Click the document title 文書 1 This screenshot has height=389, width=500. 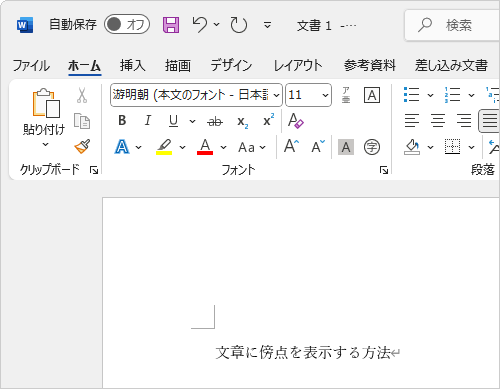(314, 25)
